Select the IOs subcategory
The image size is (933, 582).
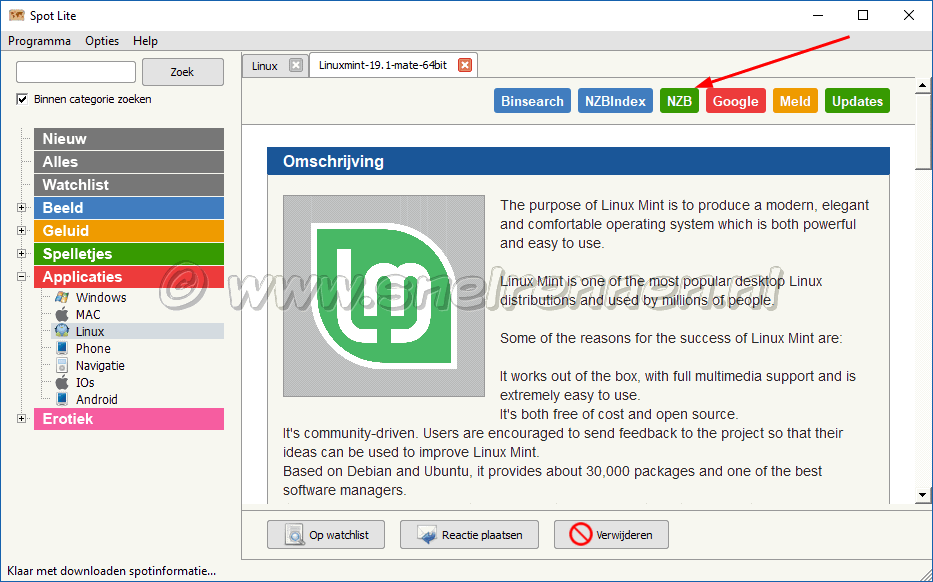85,383
